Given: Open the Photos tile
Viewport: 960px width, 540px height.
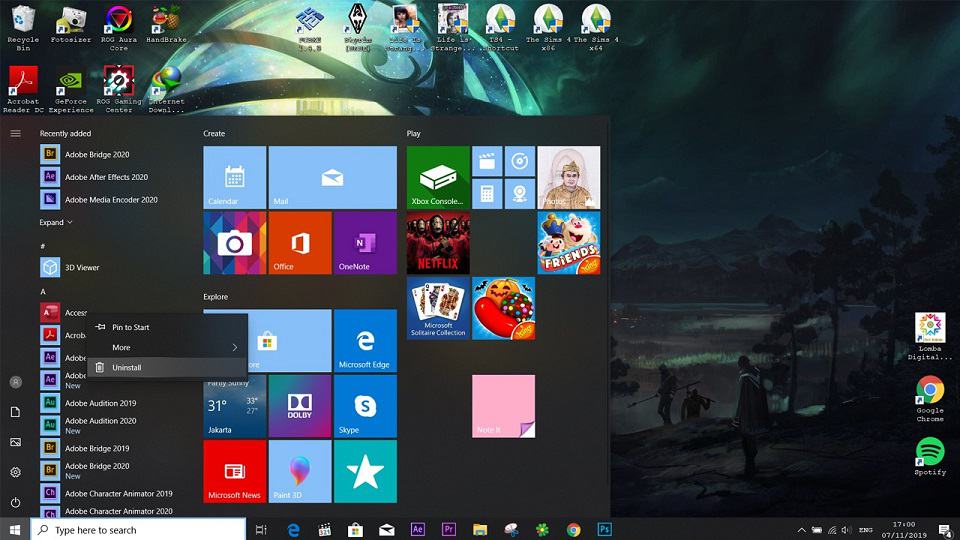Looking at the screenshot, I should point(569,177).
